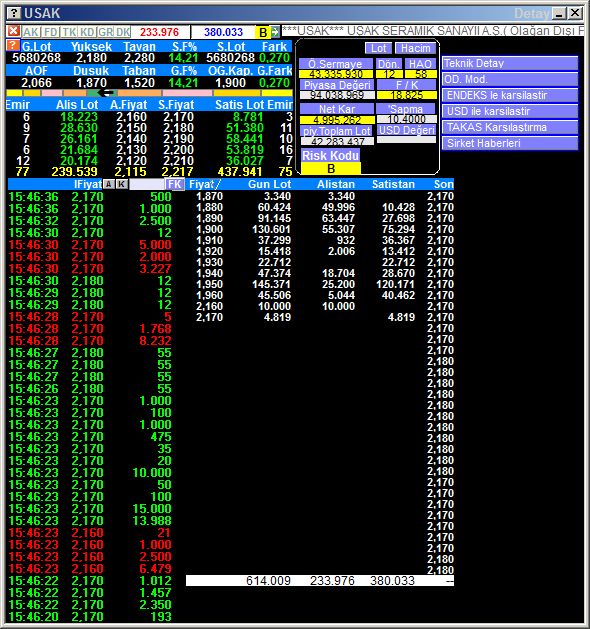Click the 'Sapma label
Screen dimensions: 590x629
click(405, 109)
